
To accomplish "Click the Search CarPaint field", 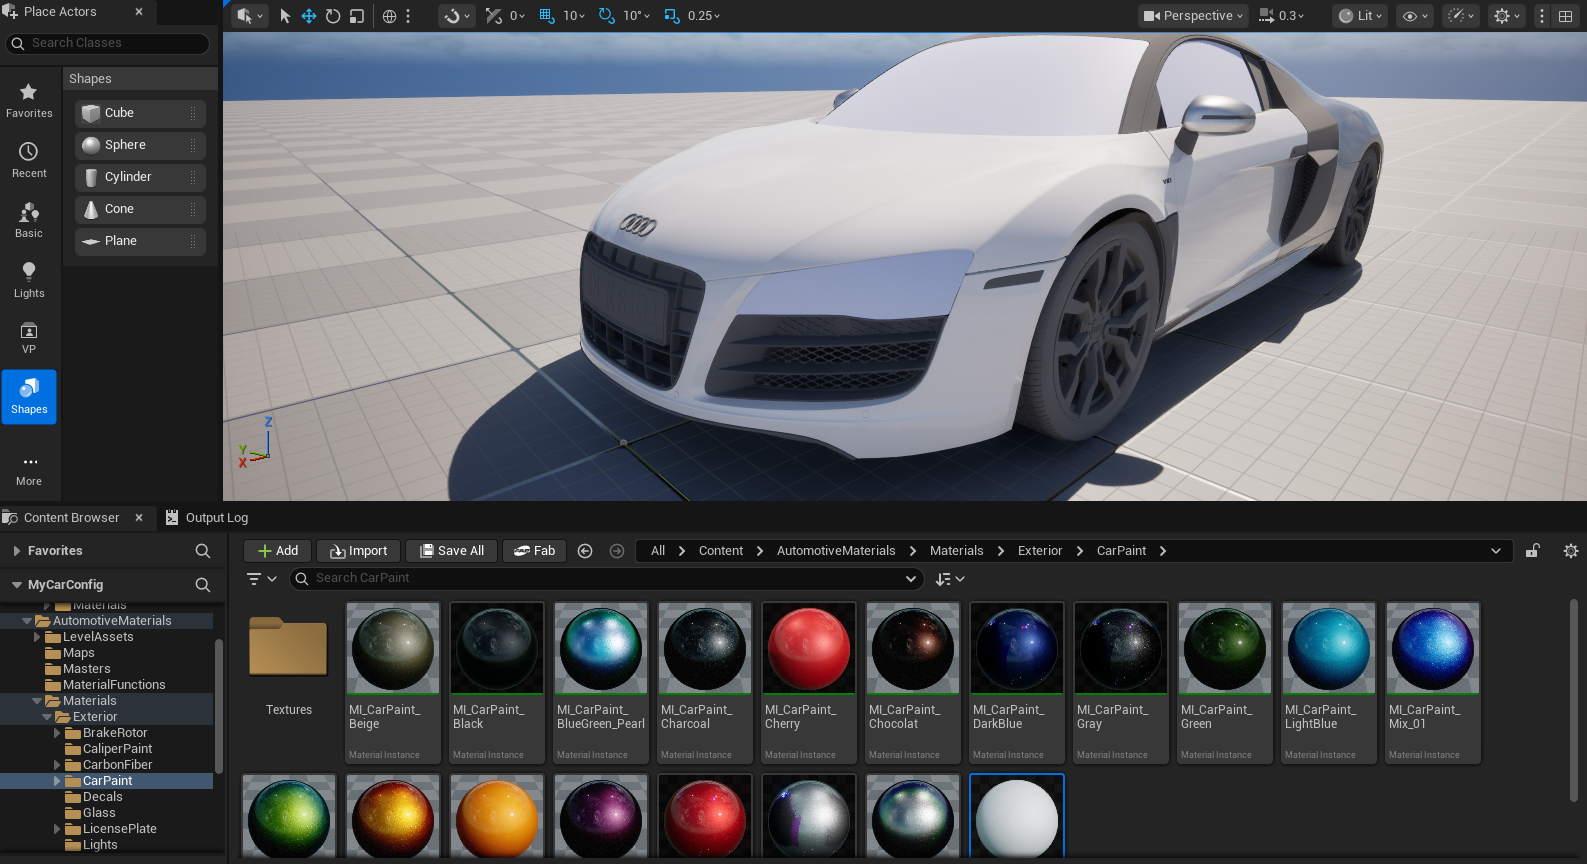I will pos(606,579).
